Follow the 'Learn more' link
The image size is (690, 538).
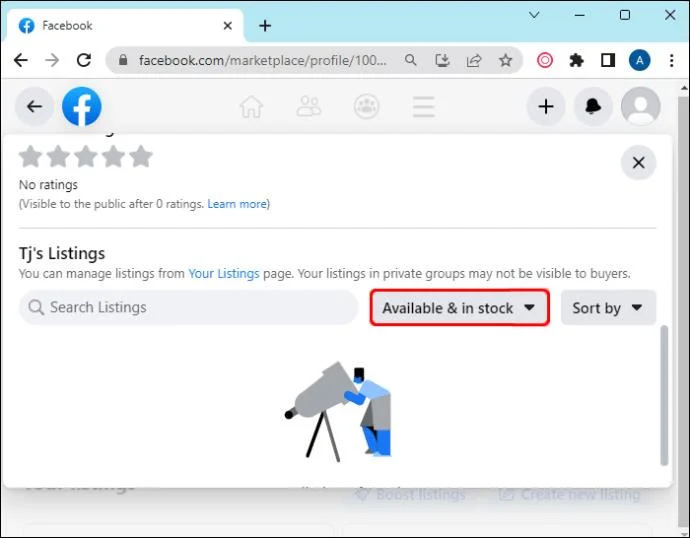(x=237, y=204)
